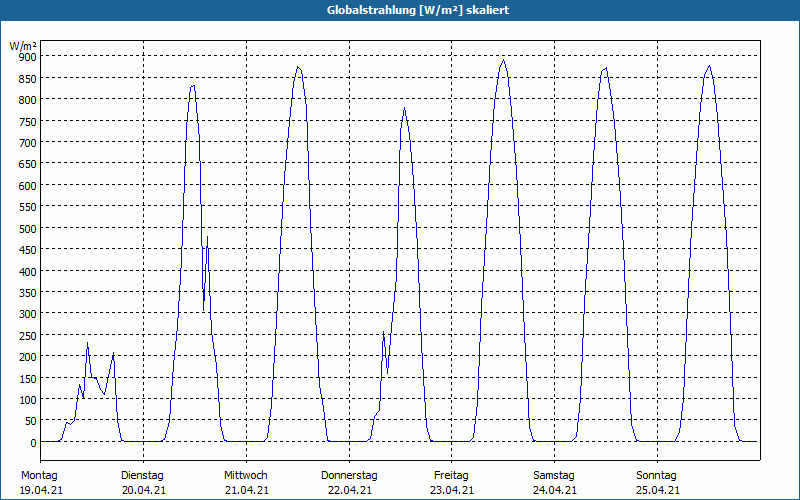
Task: Select the Samstag 24.04.21 axis label
Action: (555, 483)
